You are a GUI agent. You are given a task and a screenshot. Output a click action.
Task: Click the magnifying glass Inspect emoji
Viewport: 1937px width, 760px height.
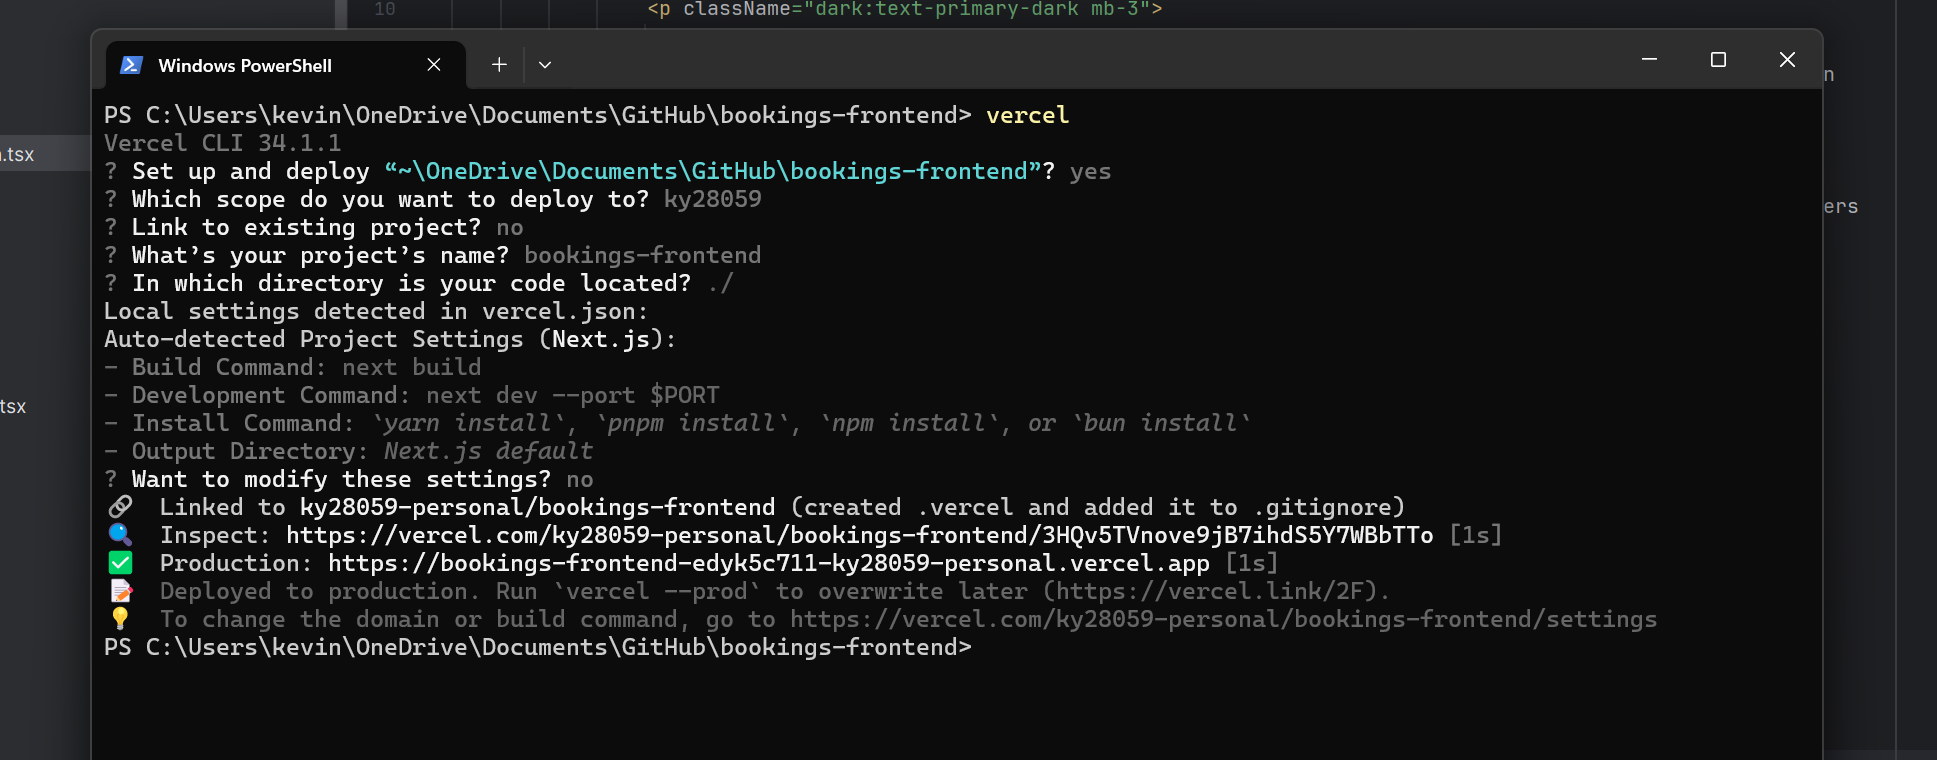click(120, 535)
